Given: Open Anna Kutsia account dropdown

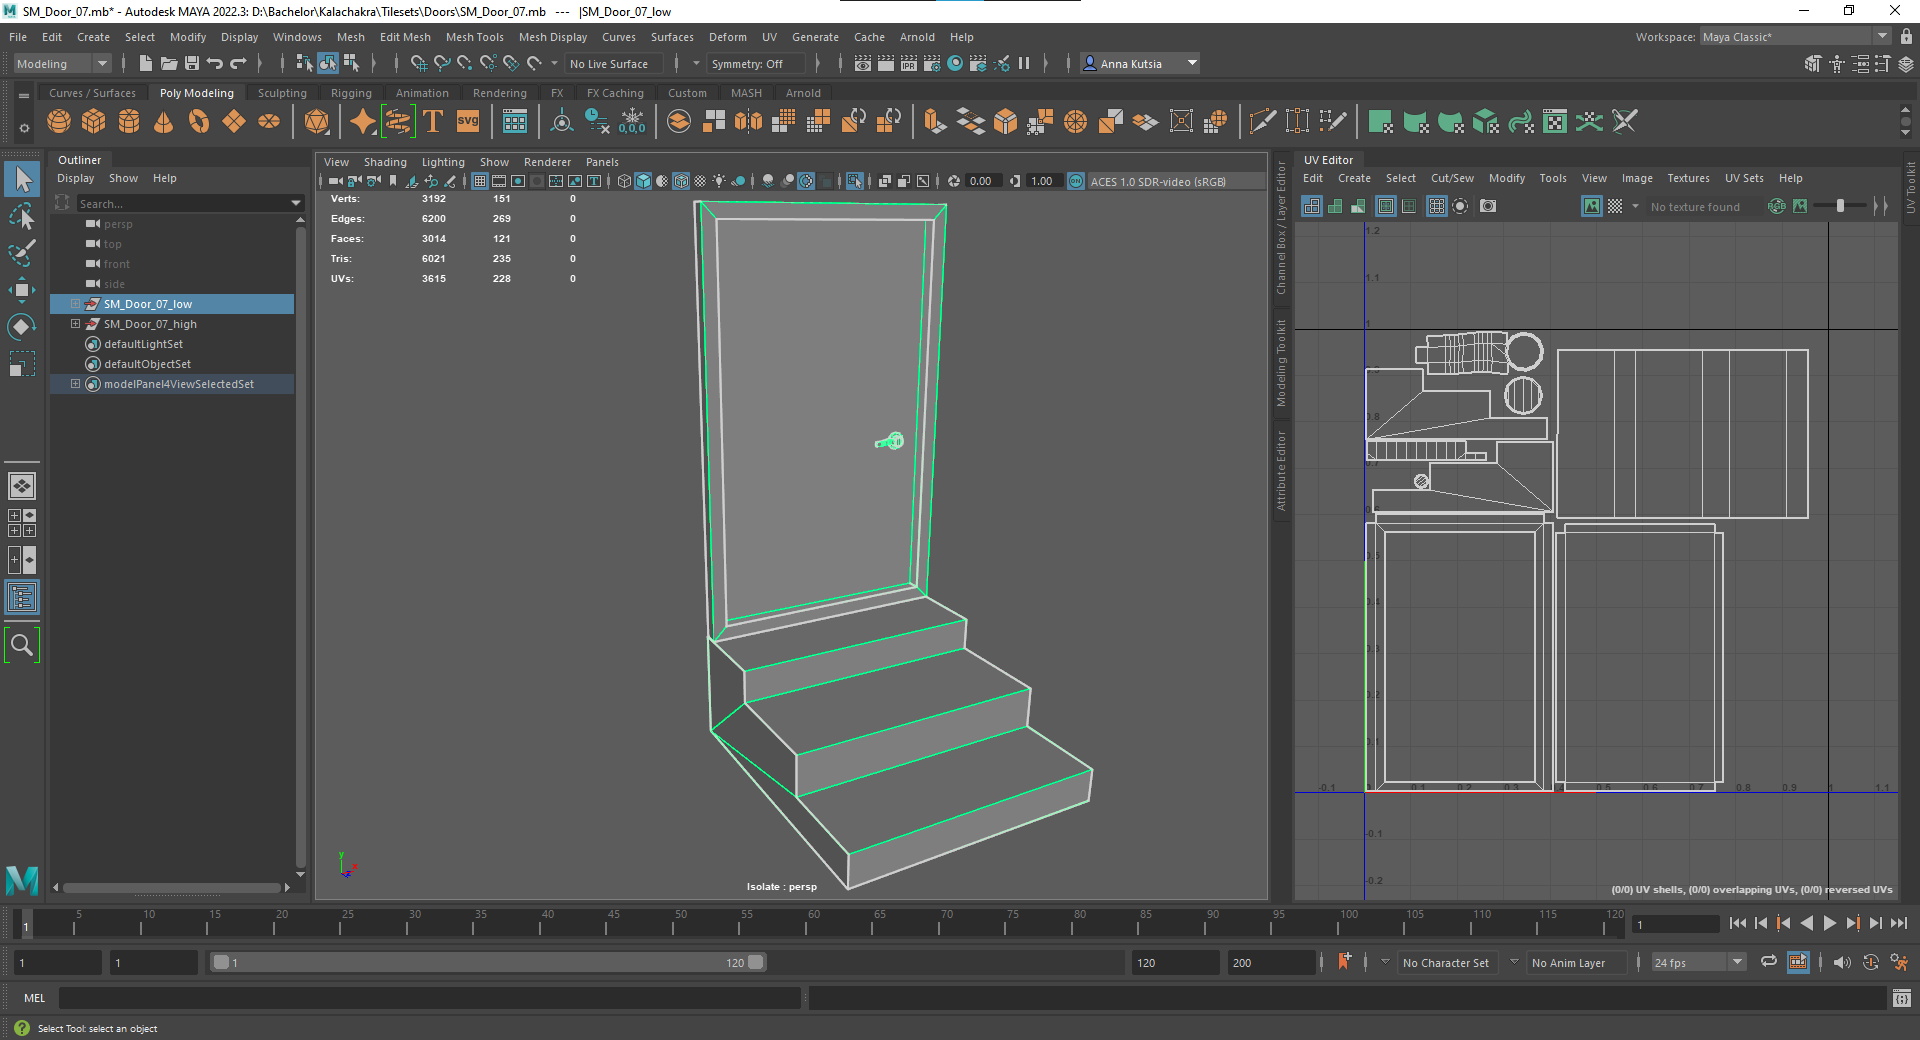Looking at the screenshot, I should coord(1140,63).
